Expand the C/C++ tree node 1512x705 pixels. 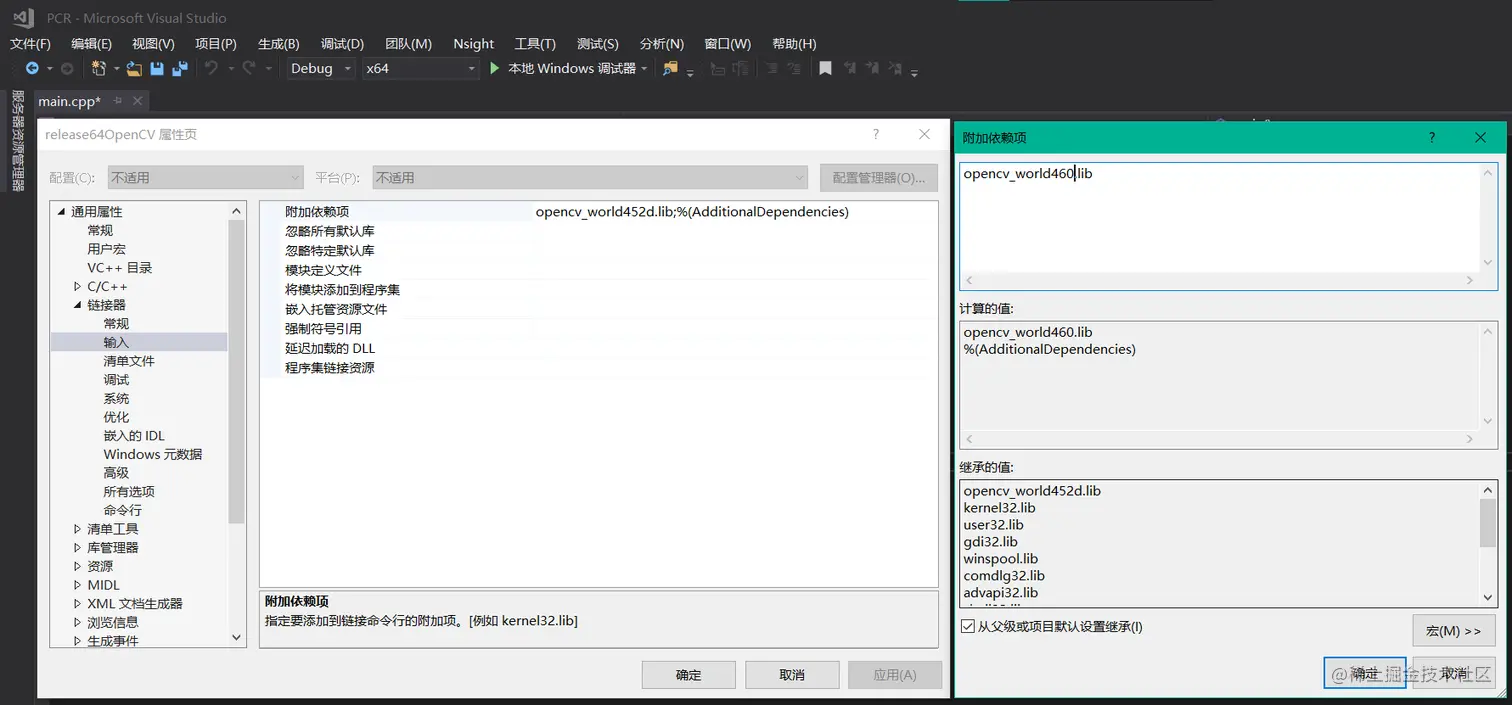pos(77,286)
